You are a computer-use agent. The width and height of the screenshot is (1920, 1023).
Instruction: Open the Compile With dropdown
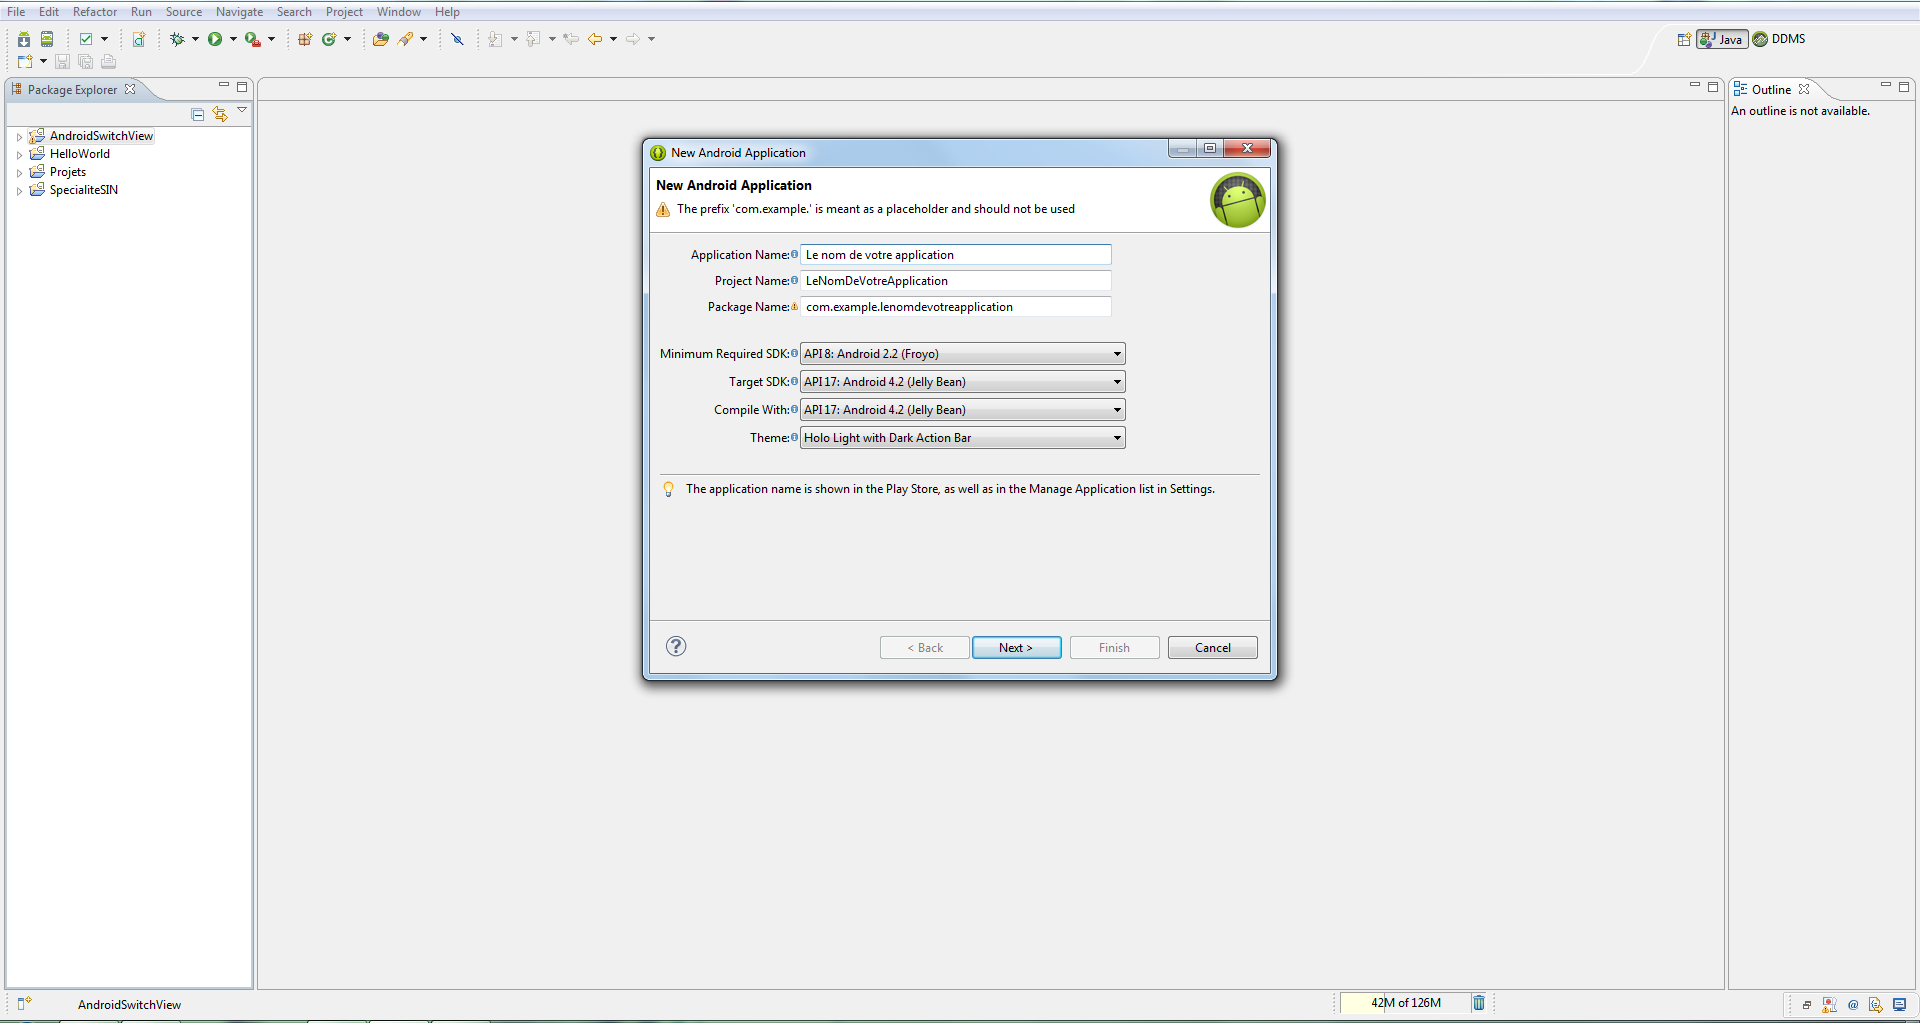[x=962, y=410]
